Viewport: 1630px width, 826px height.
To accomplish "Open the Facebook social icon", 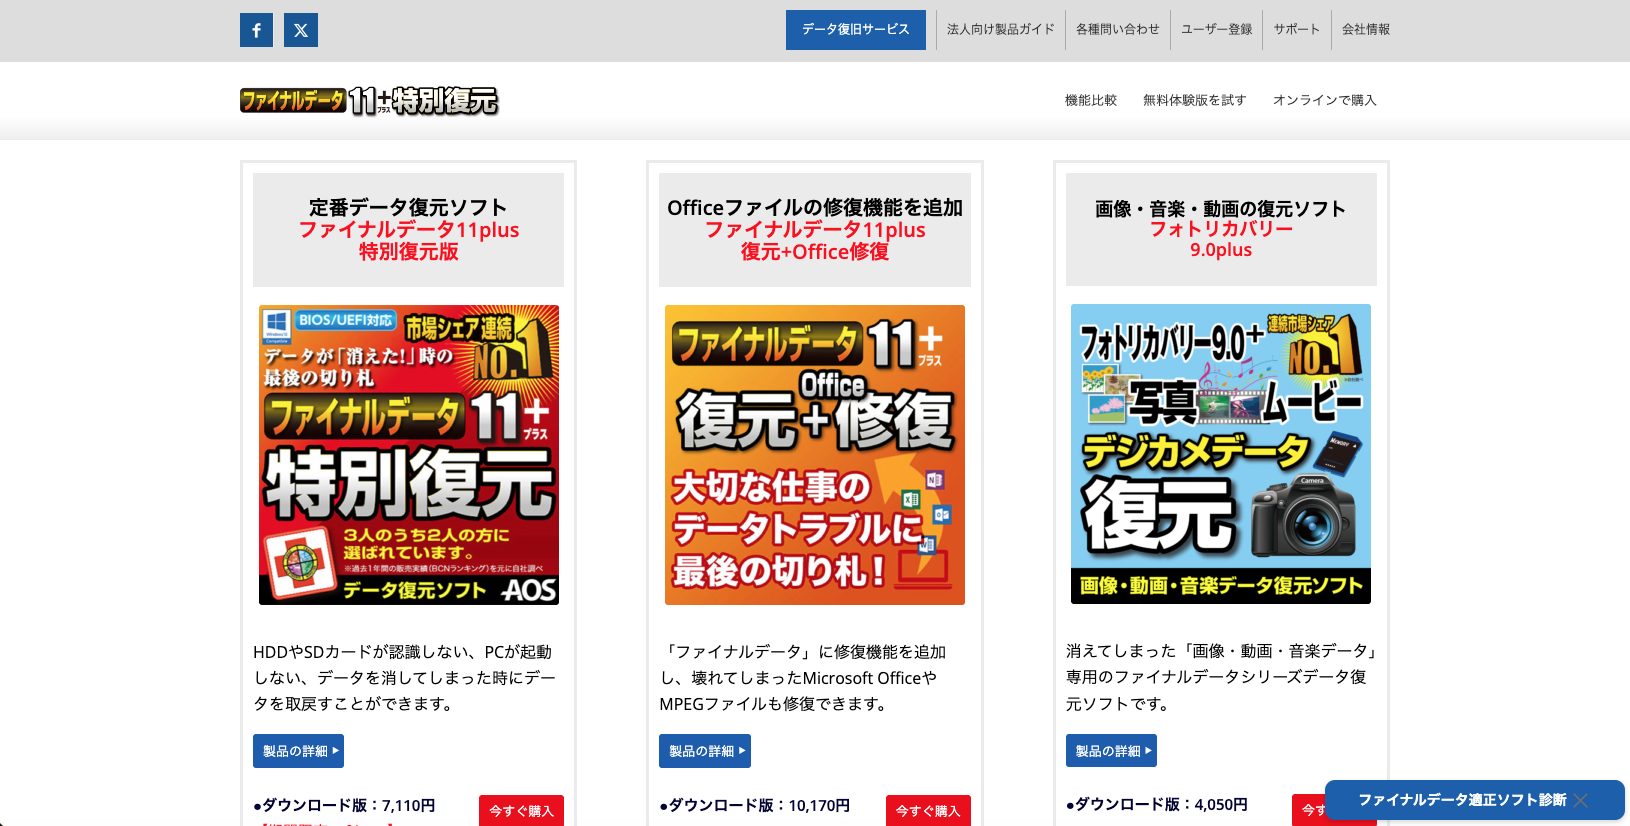I will coord(256,30).
